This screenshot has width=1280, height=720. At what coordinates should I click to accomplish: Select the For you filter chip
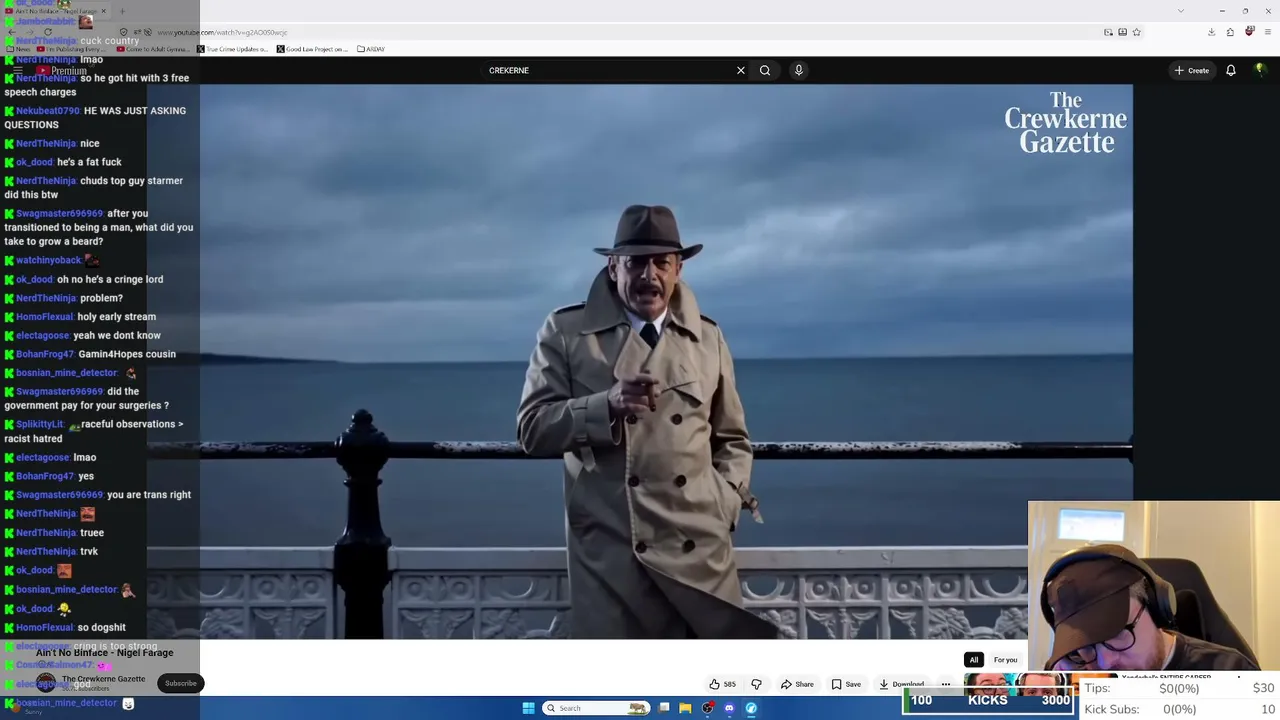click(1005, 660)
